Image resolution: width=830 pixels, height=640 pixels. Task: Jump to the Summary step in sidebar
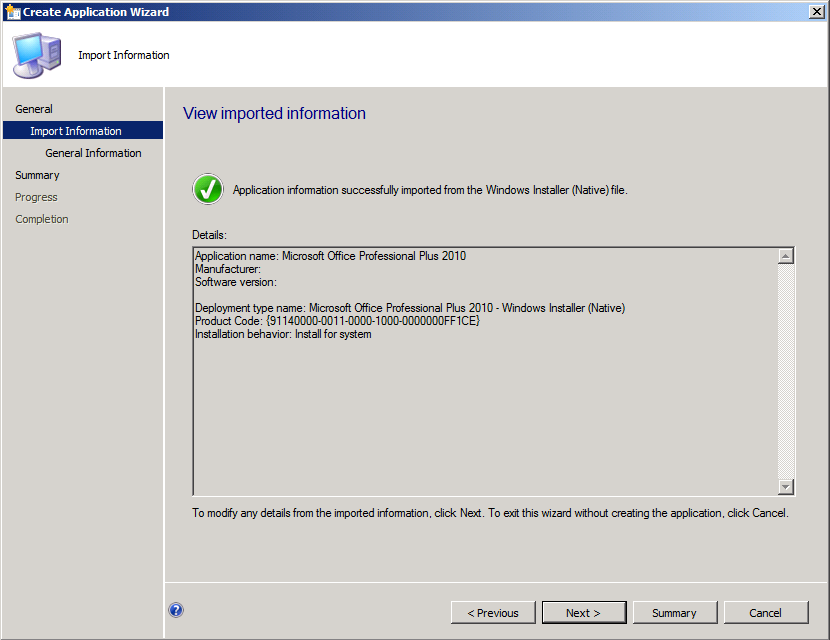coord(37,175)
